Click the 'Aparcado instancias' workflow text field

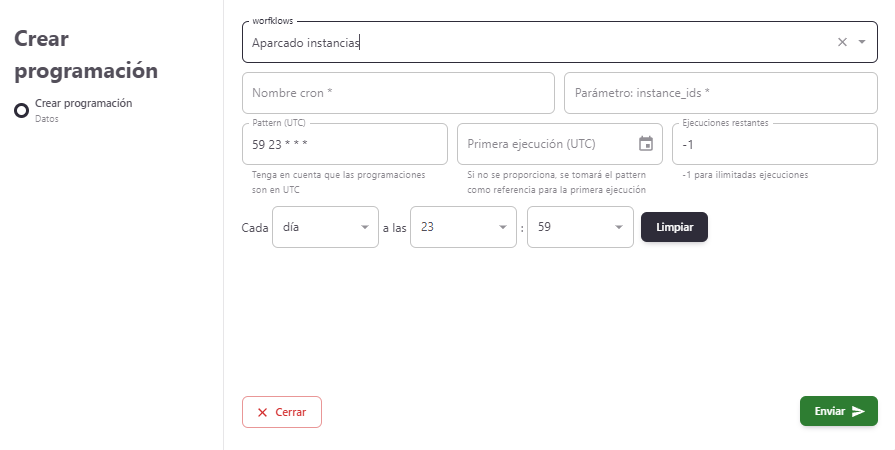pos(540,43)
